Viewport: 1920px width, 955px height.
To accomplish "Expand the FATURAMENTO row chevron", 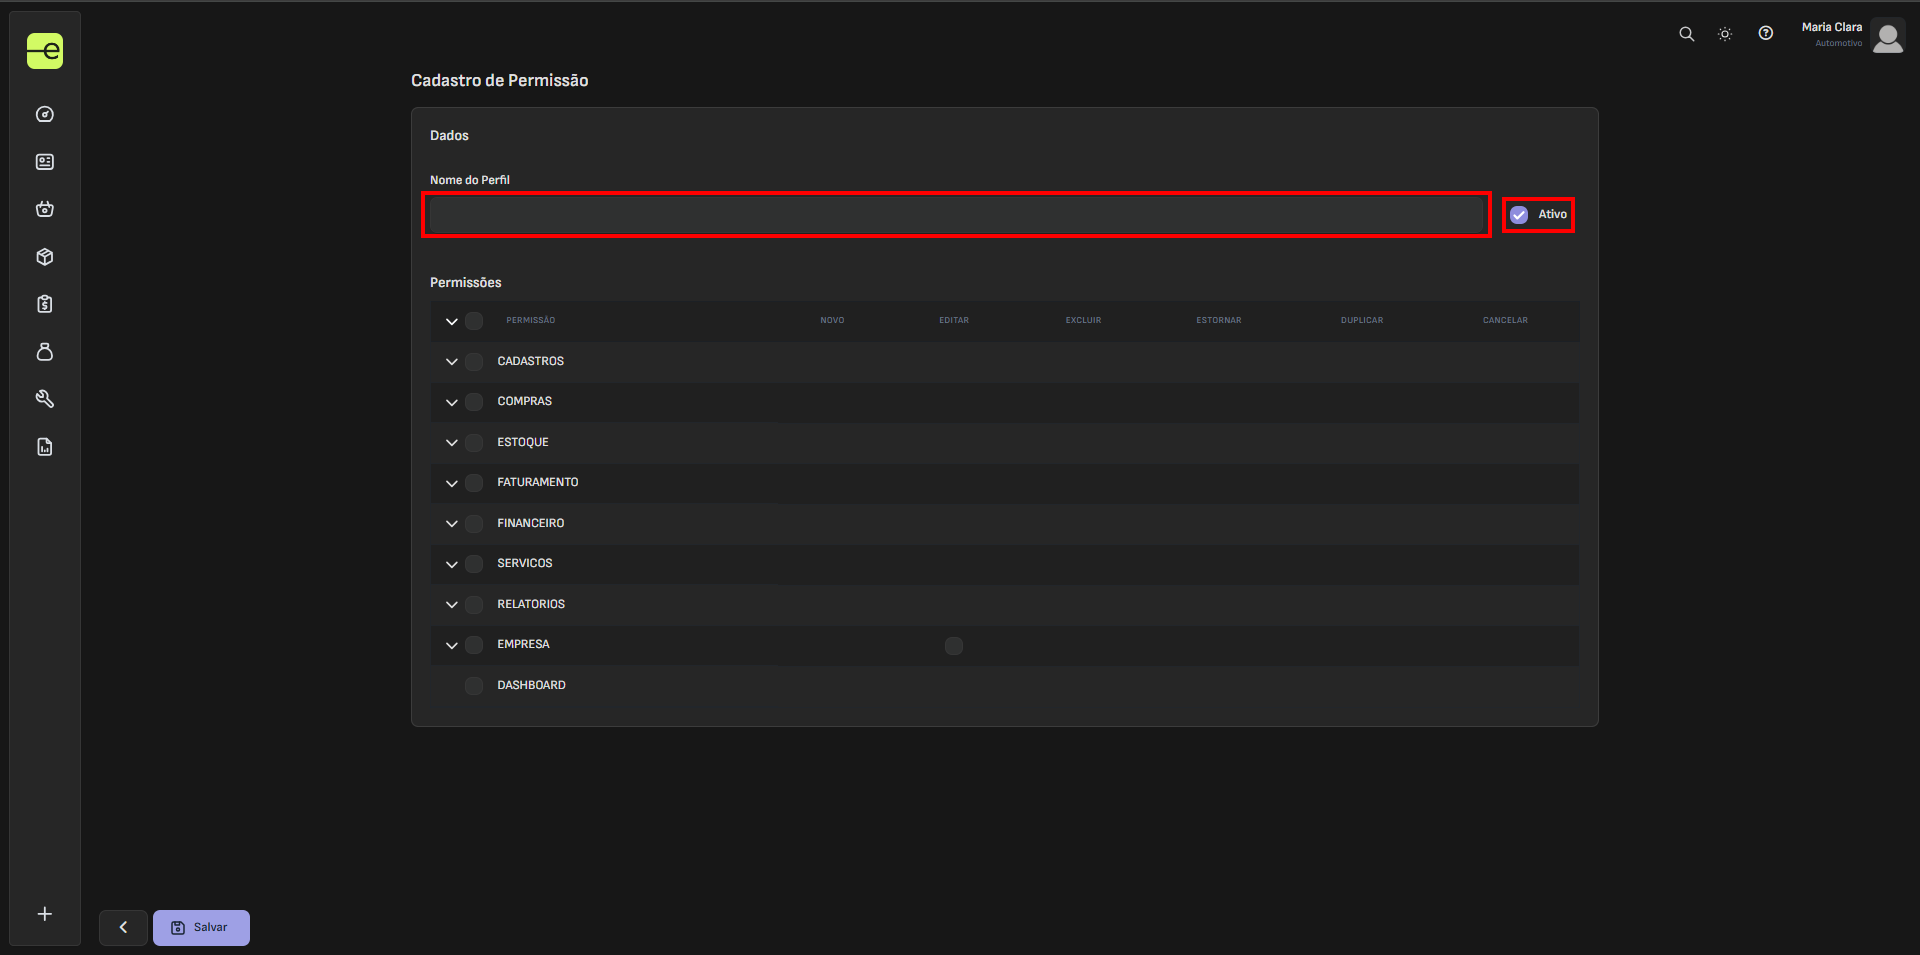I will (452, 483).
